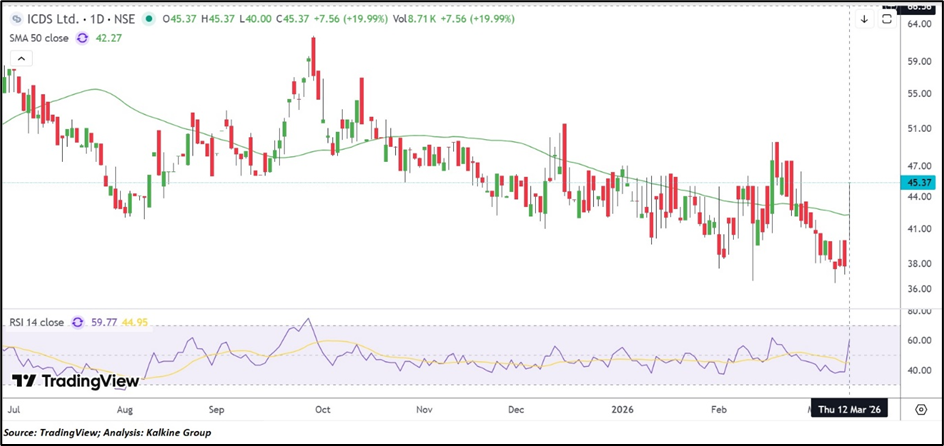Click the RSI 14 refresh icon
The height and width of the screenshot is (446, 944).
point(74,323)
